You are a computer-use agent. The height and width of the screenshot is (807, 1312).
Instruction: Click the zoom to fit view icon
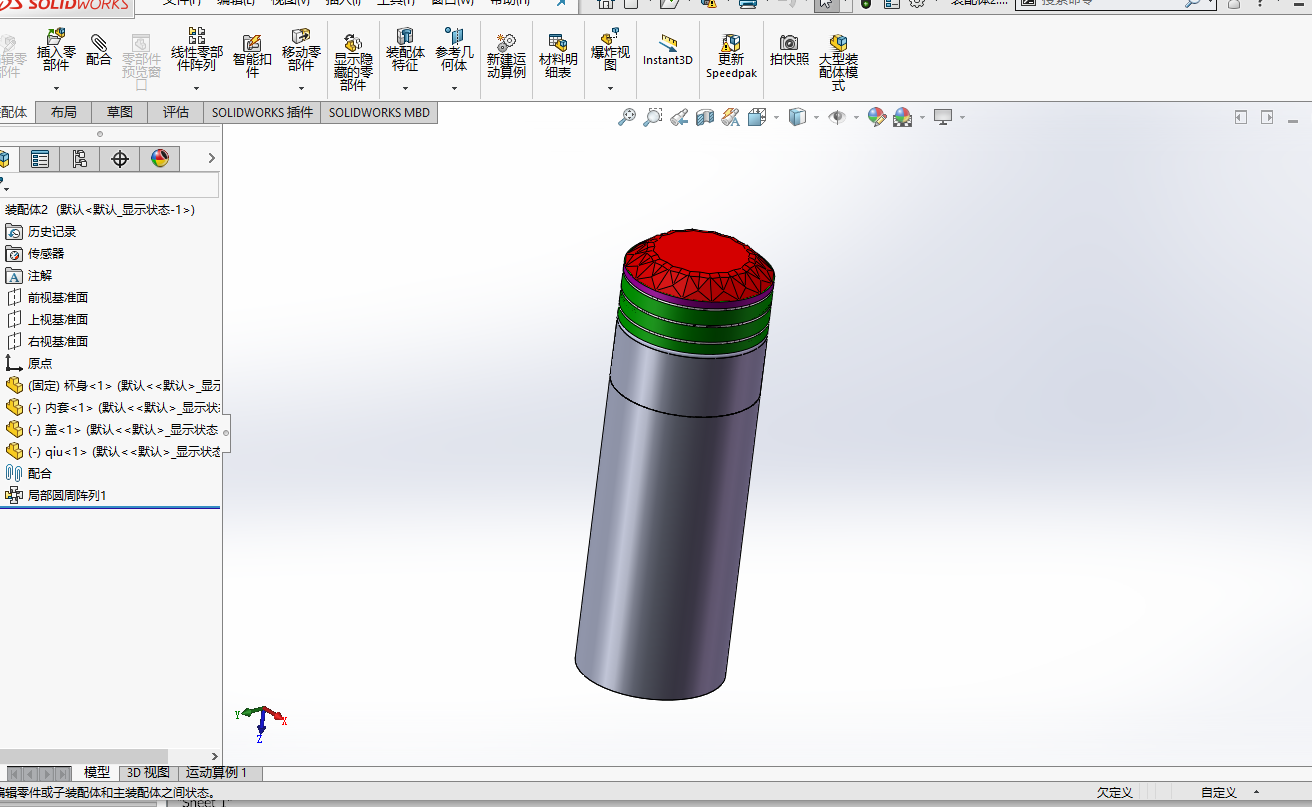(627, 118)
